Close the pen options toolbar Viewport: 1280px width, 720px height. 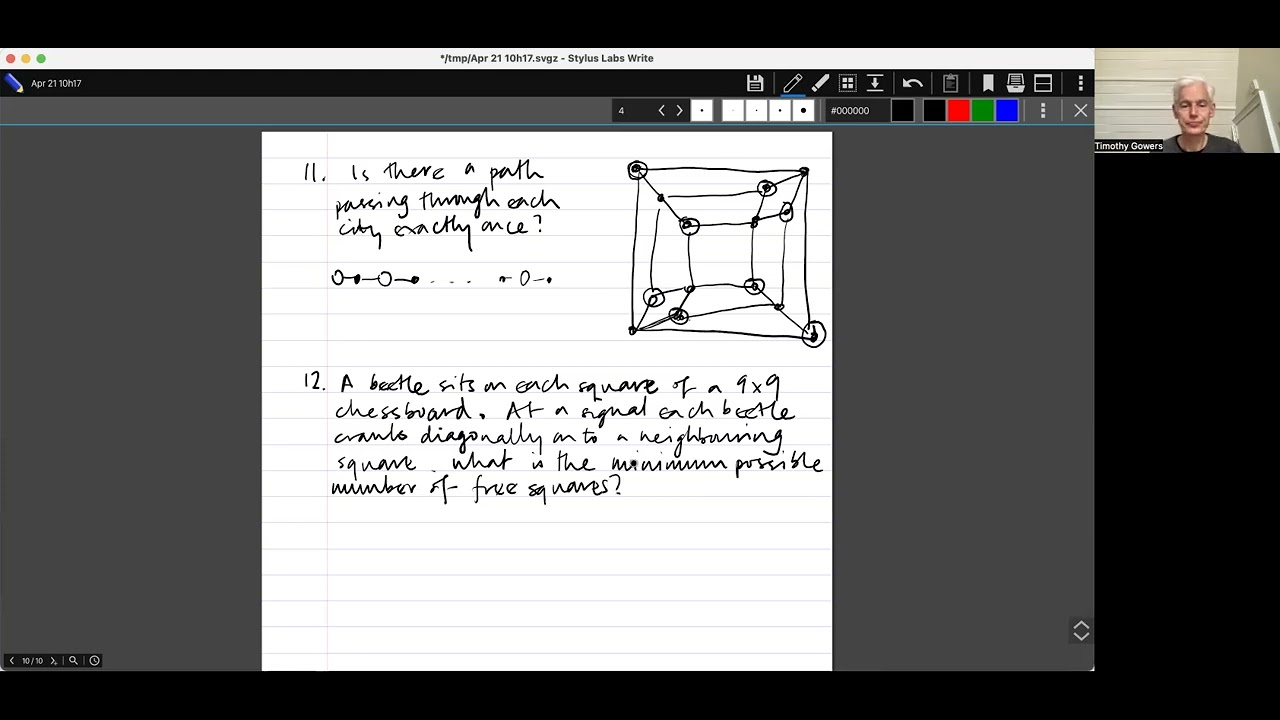tap(1080, 111)
